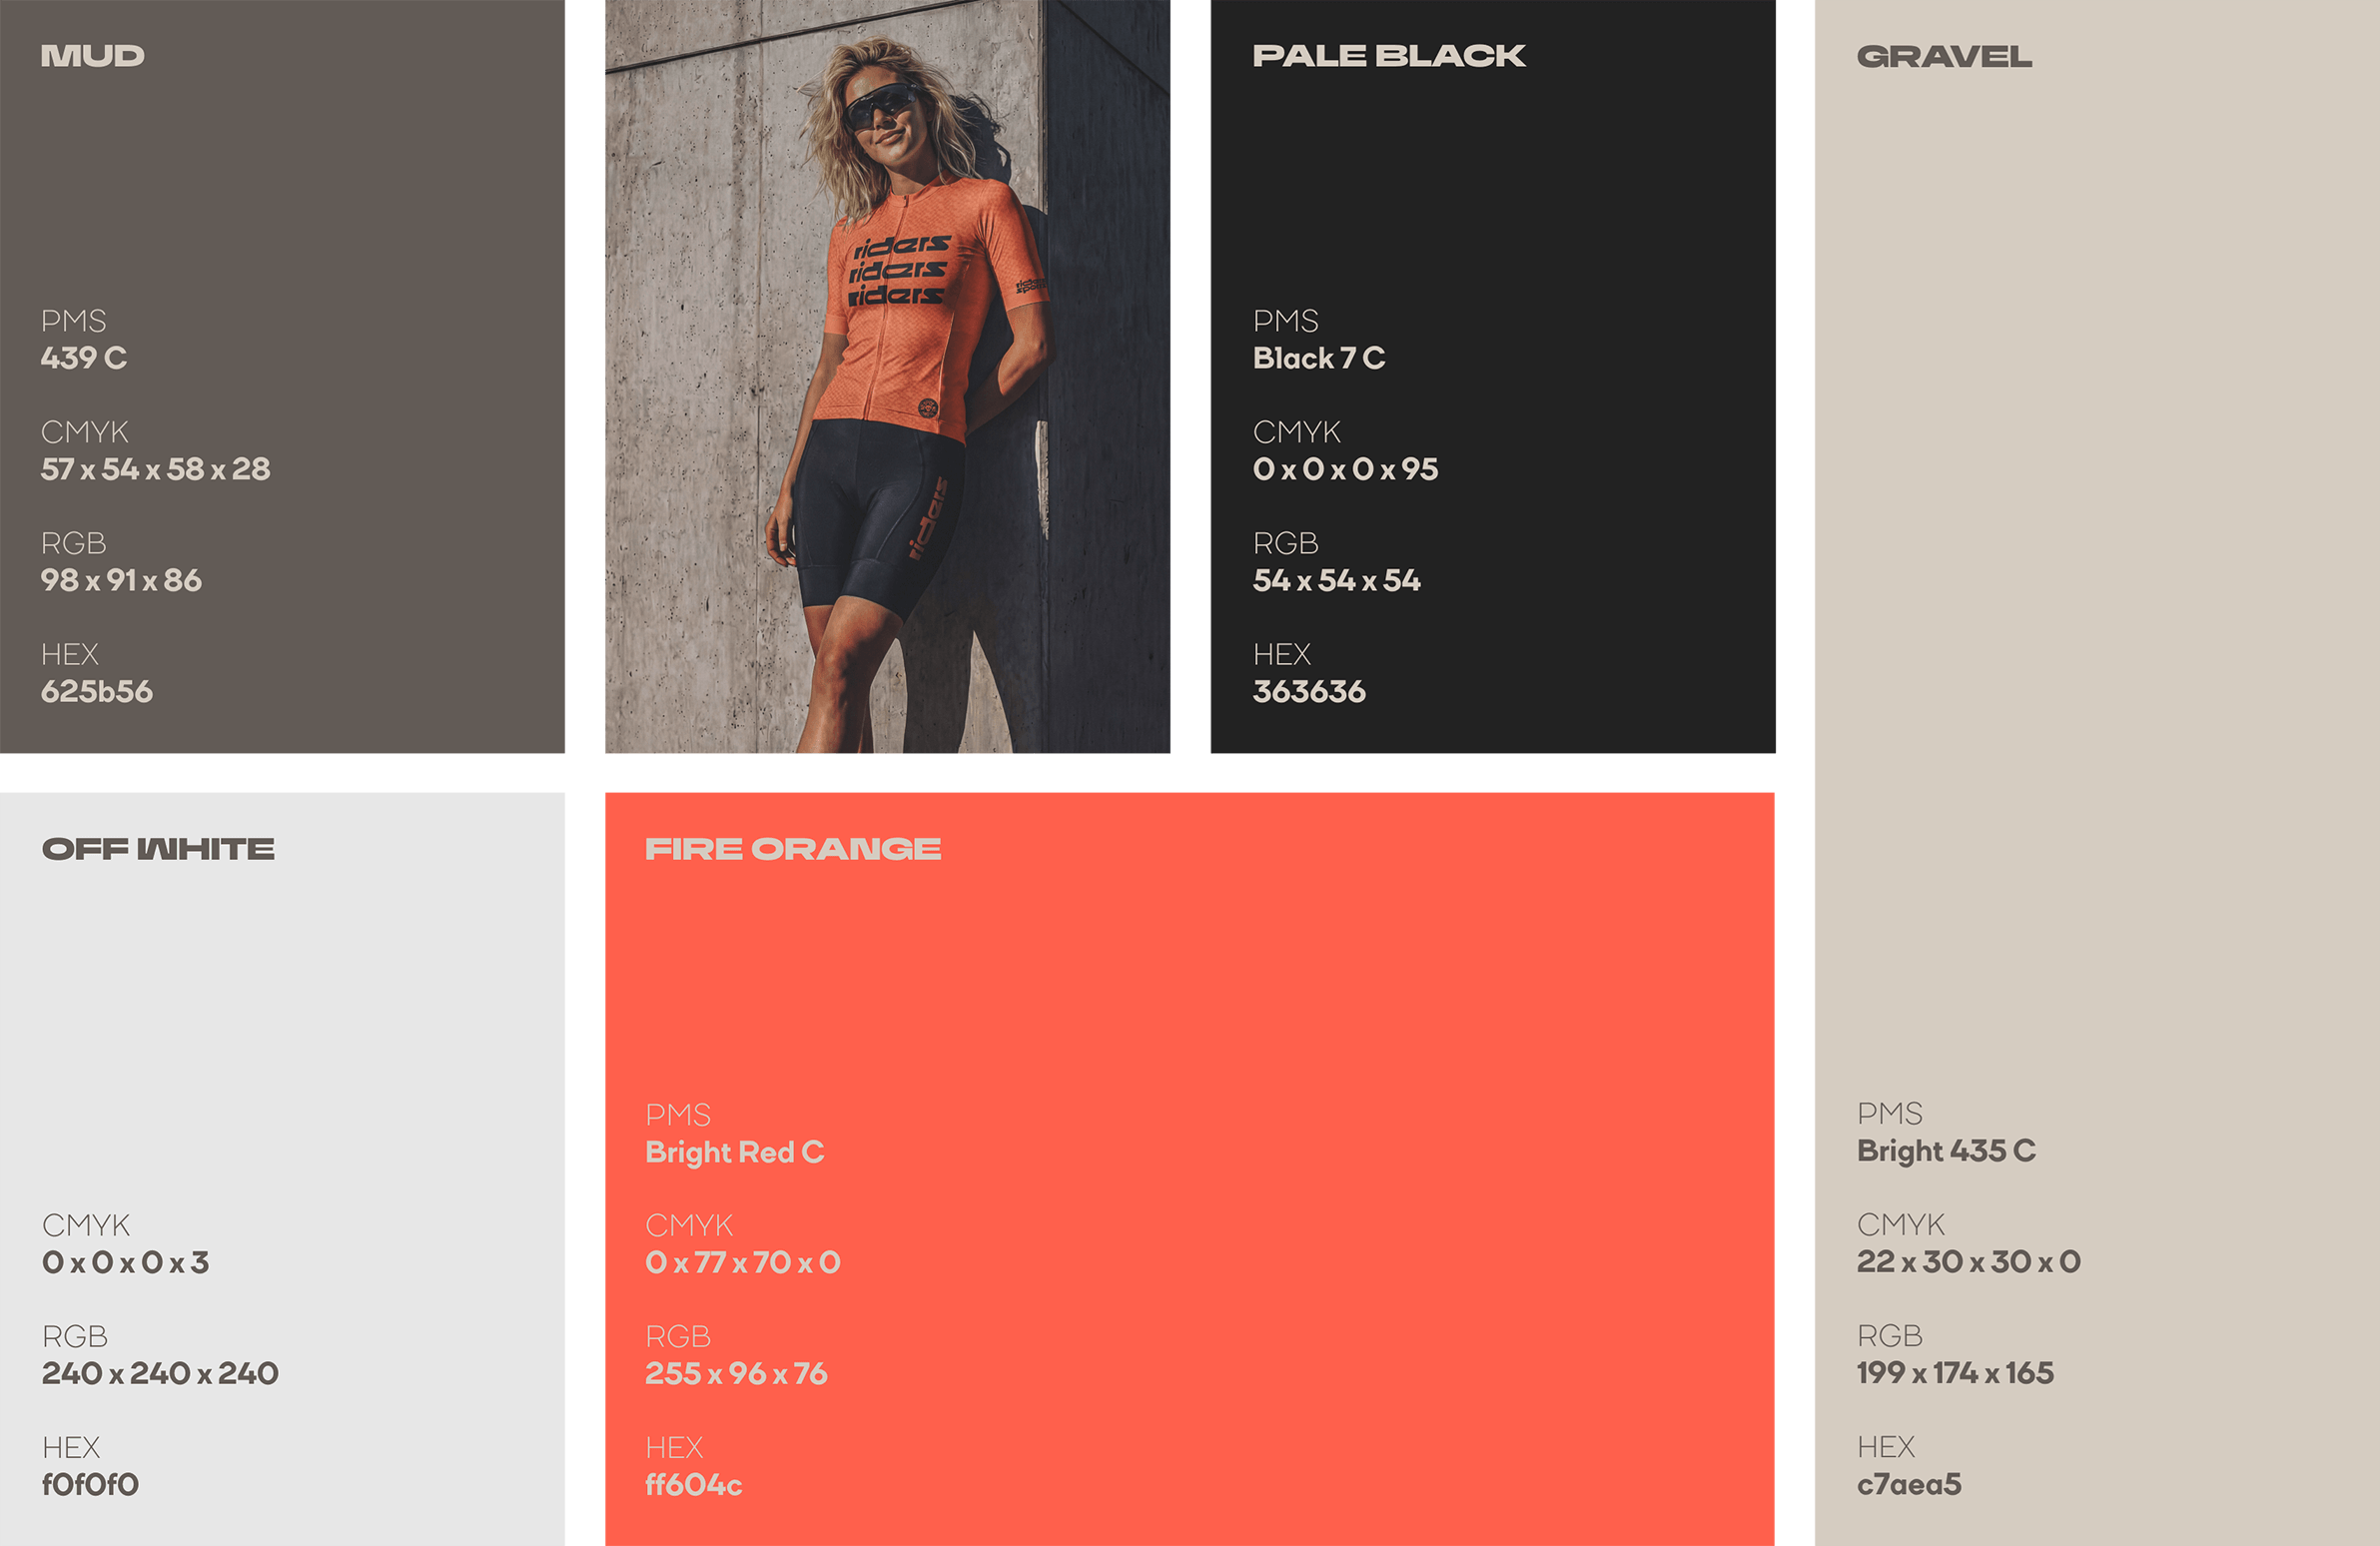Click the FIRE ORANGE heading
The image size is (2380, 1546).
(x=793, y=849)
